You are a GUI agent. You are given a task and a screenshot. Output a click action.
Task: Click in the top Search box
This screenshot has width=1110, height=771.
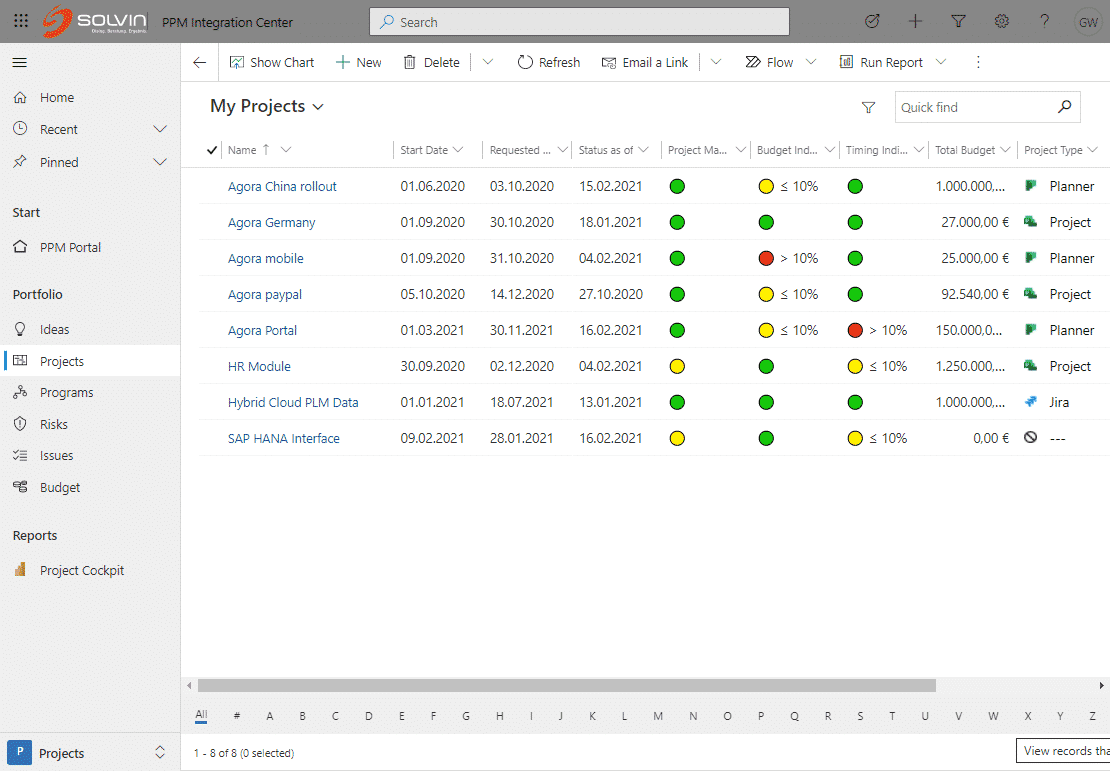(579, 22)
